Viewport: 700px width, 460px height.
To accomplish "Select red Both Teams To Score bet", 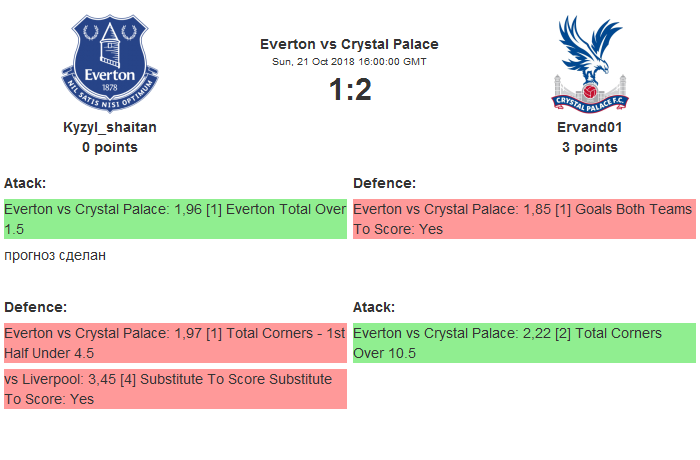I will (525, 219).
